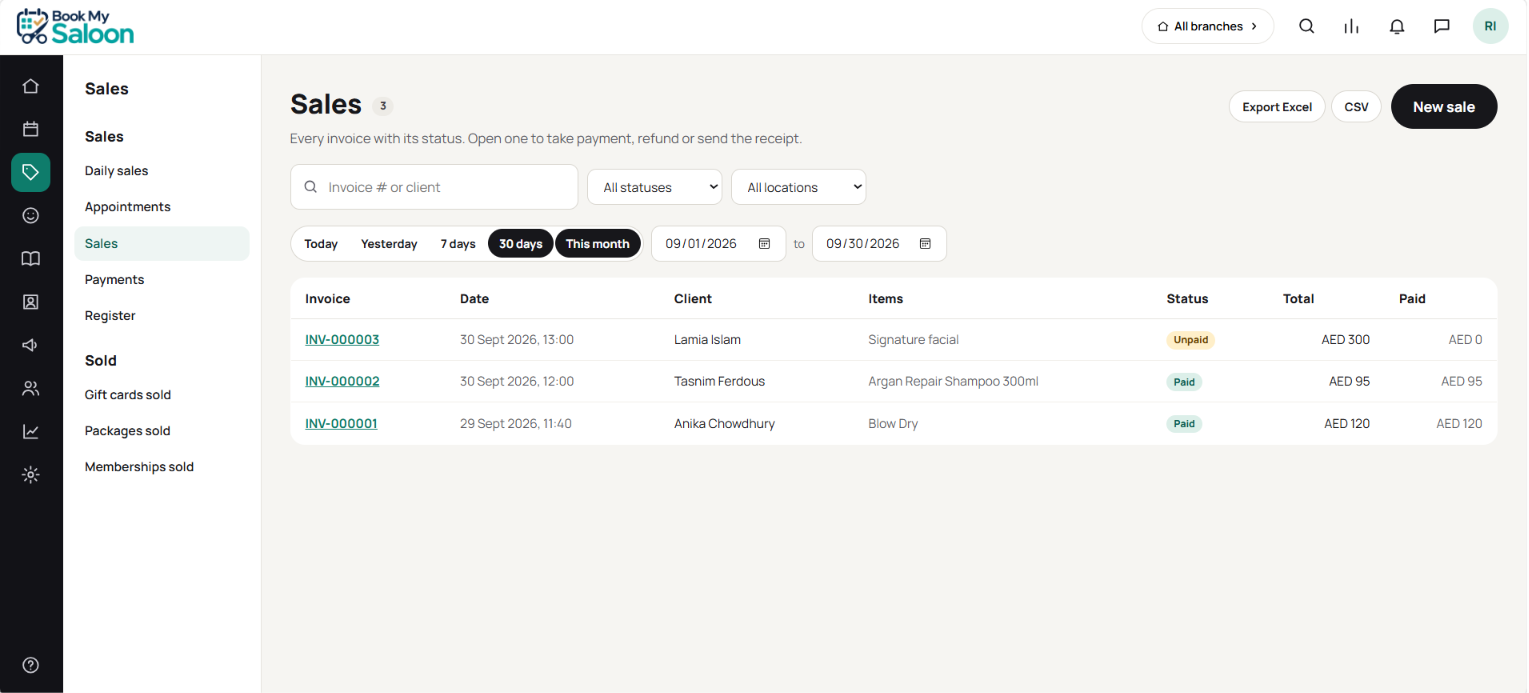The height and width of the screenshot is (693, 1529).
Task: Select the Today date range
Action: click(321, 244)
